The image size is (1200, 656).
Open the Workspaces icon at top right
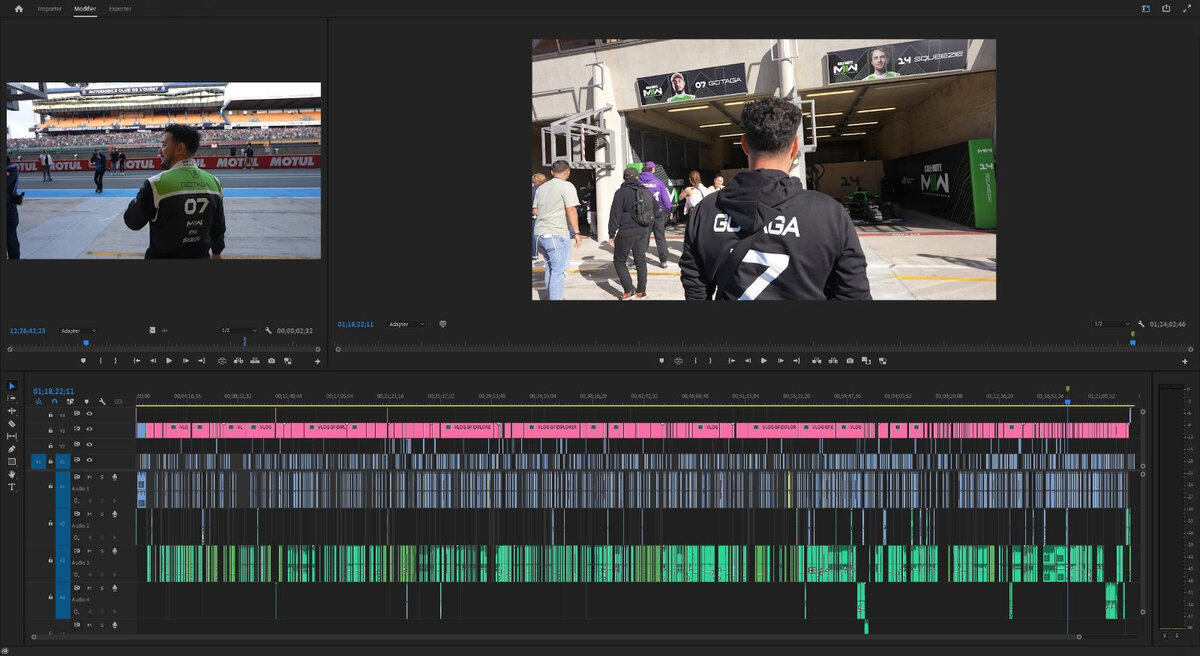(x=1146, y=8)
